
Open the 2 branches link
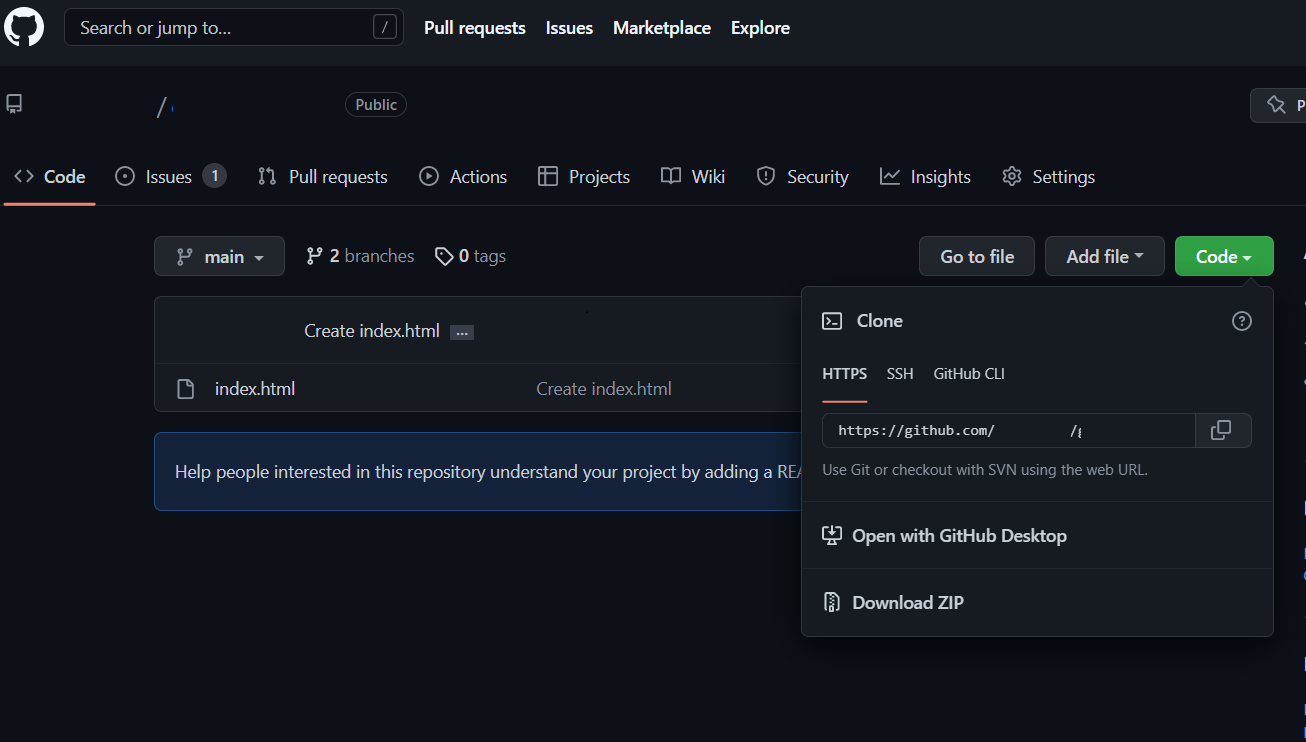[360, 257]
